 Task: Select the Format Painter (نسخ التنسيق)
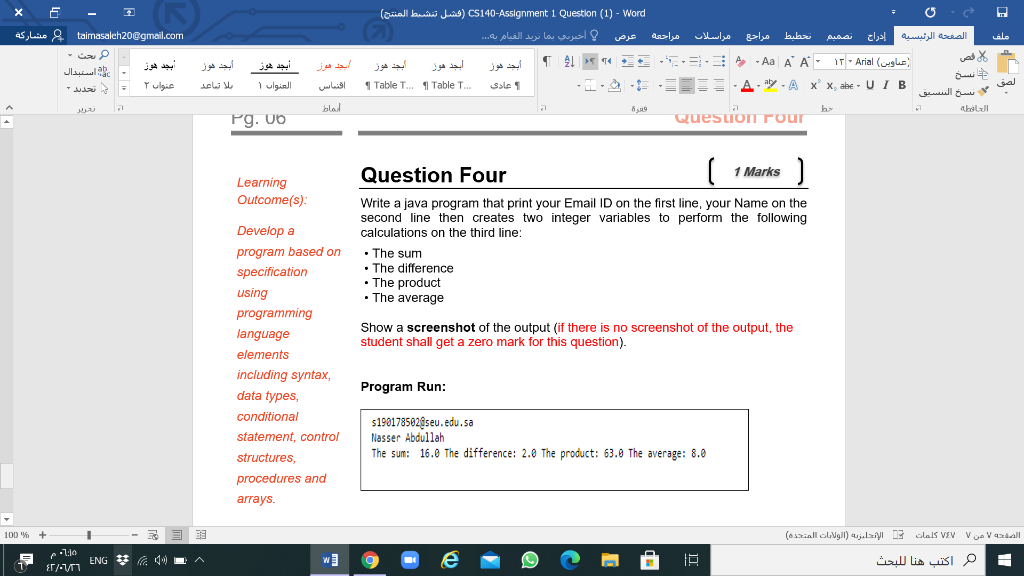point(981,91)
